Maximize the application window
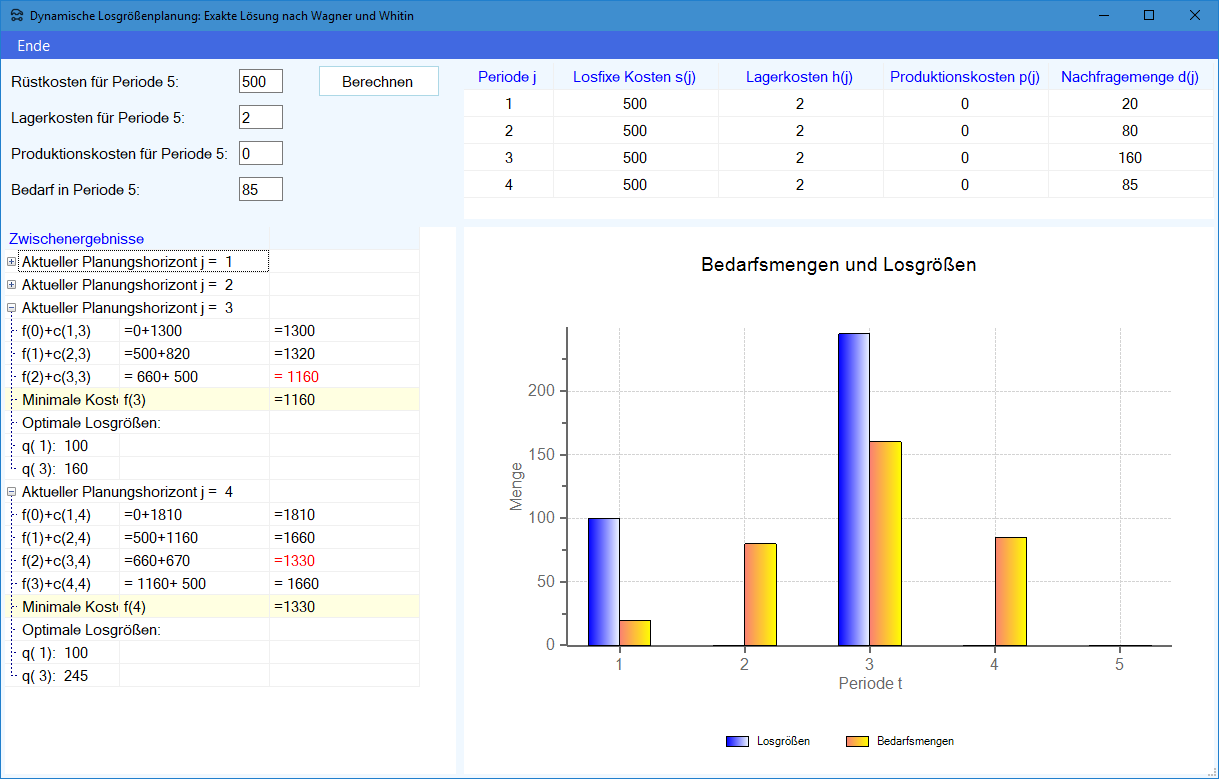 1149,15
